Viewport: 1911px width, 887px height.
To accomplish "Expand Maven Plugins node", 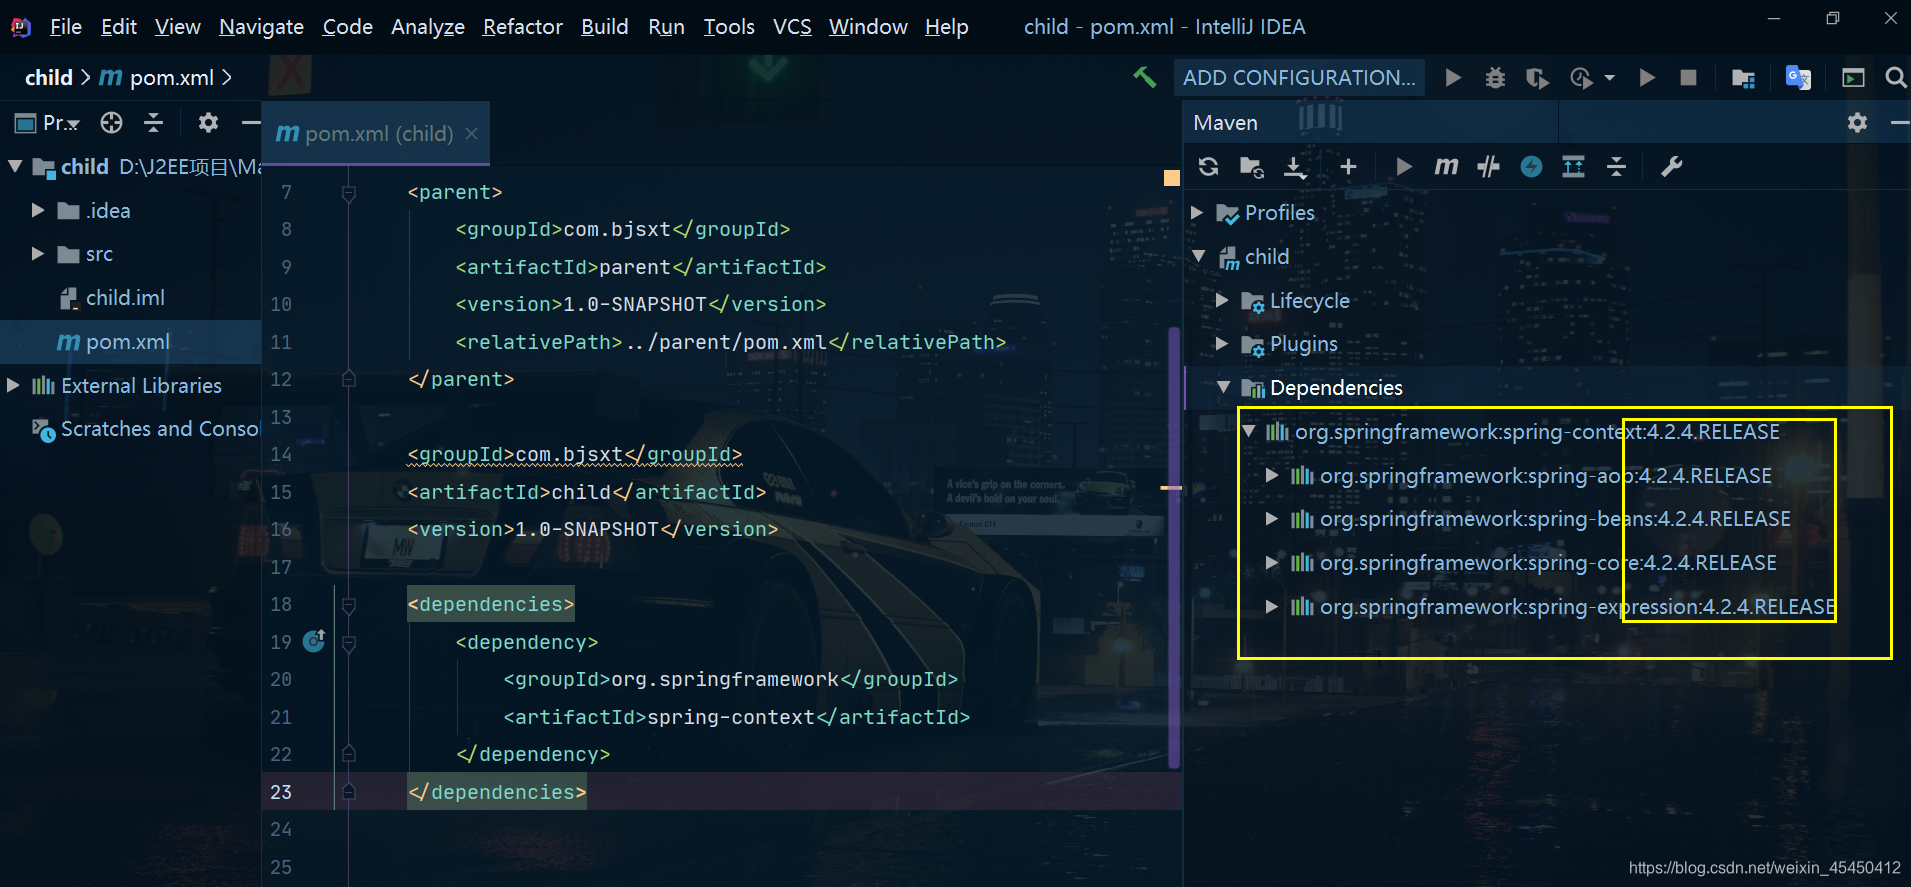I will click(1222, 343).
